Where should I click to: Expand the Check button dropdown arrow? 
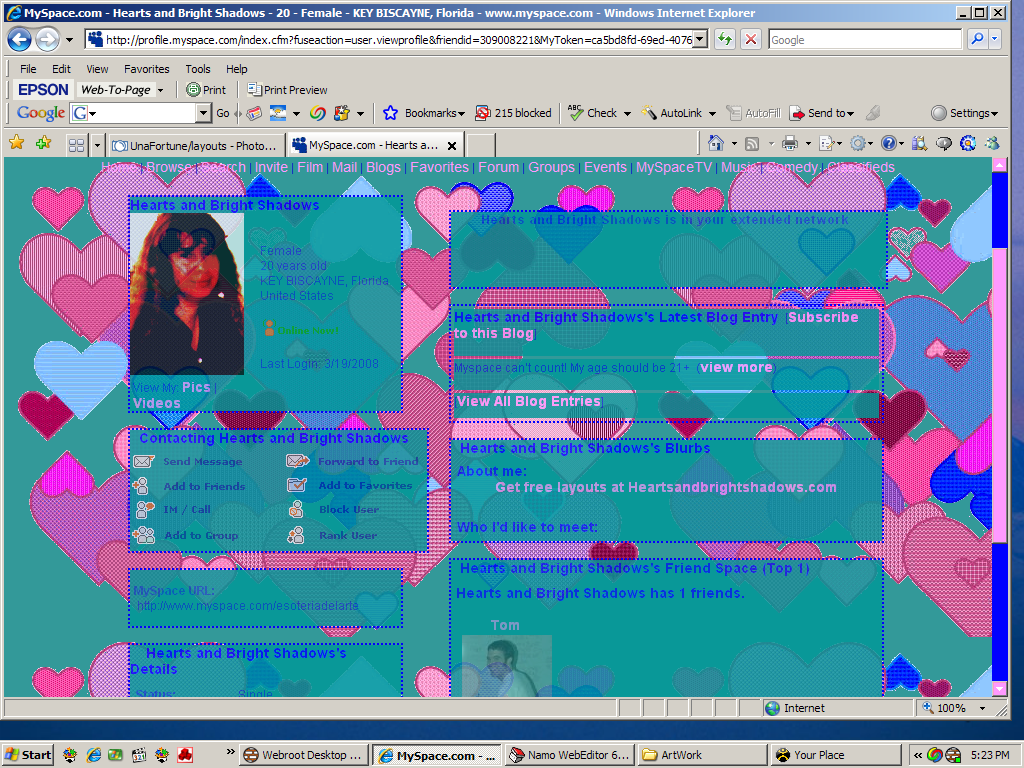click(x=627, y=114)
